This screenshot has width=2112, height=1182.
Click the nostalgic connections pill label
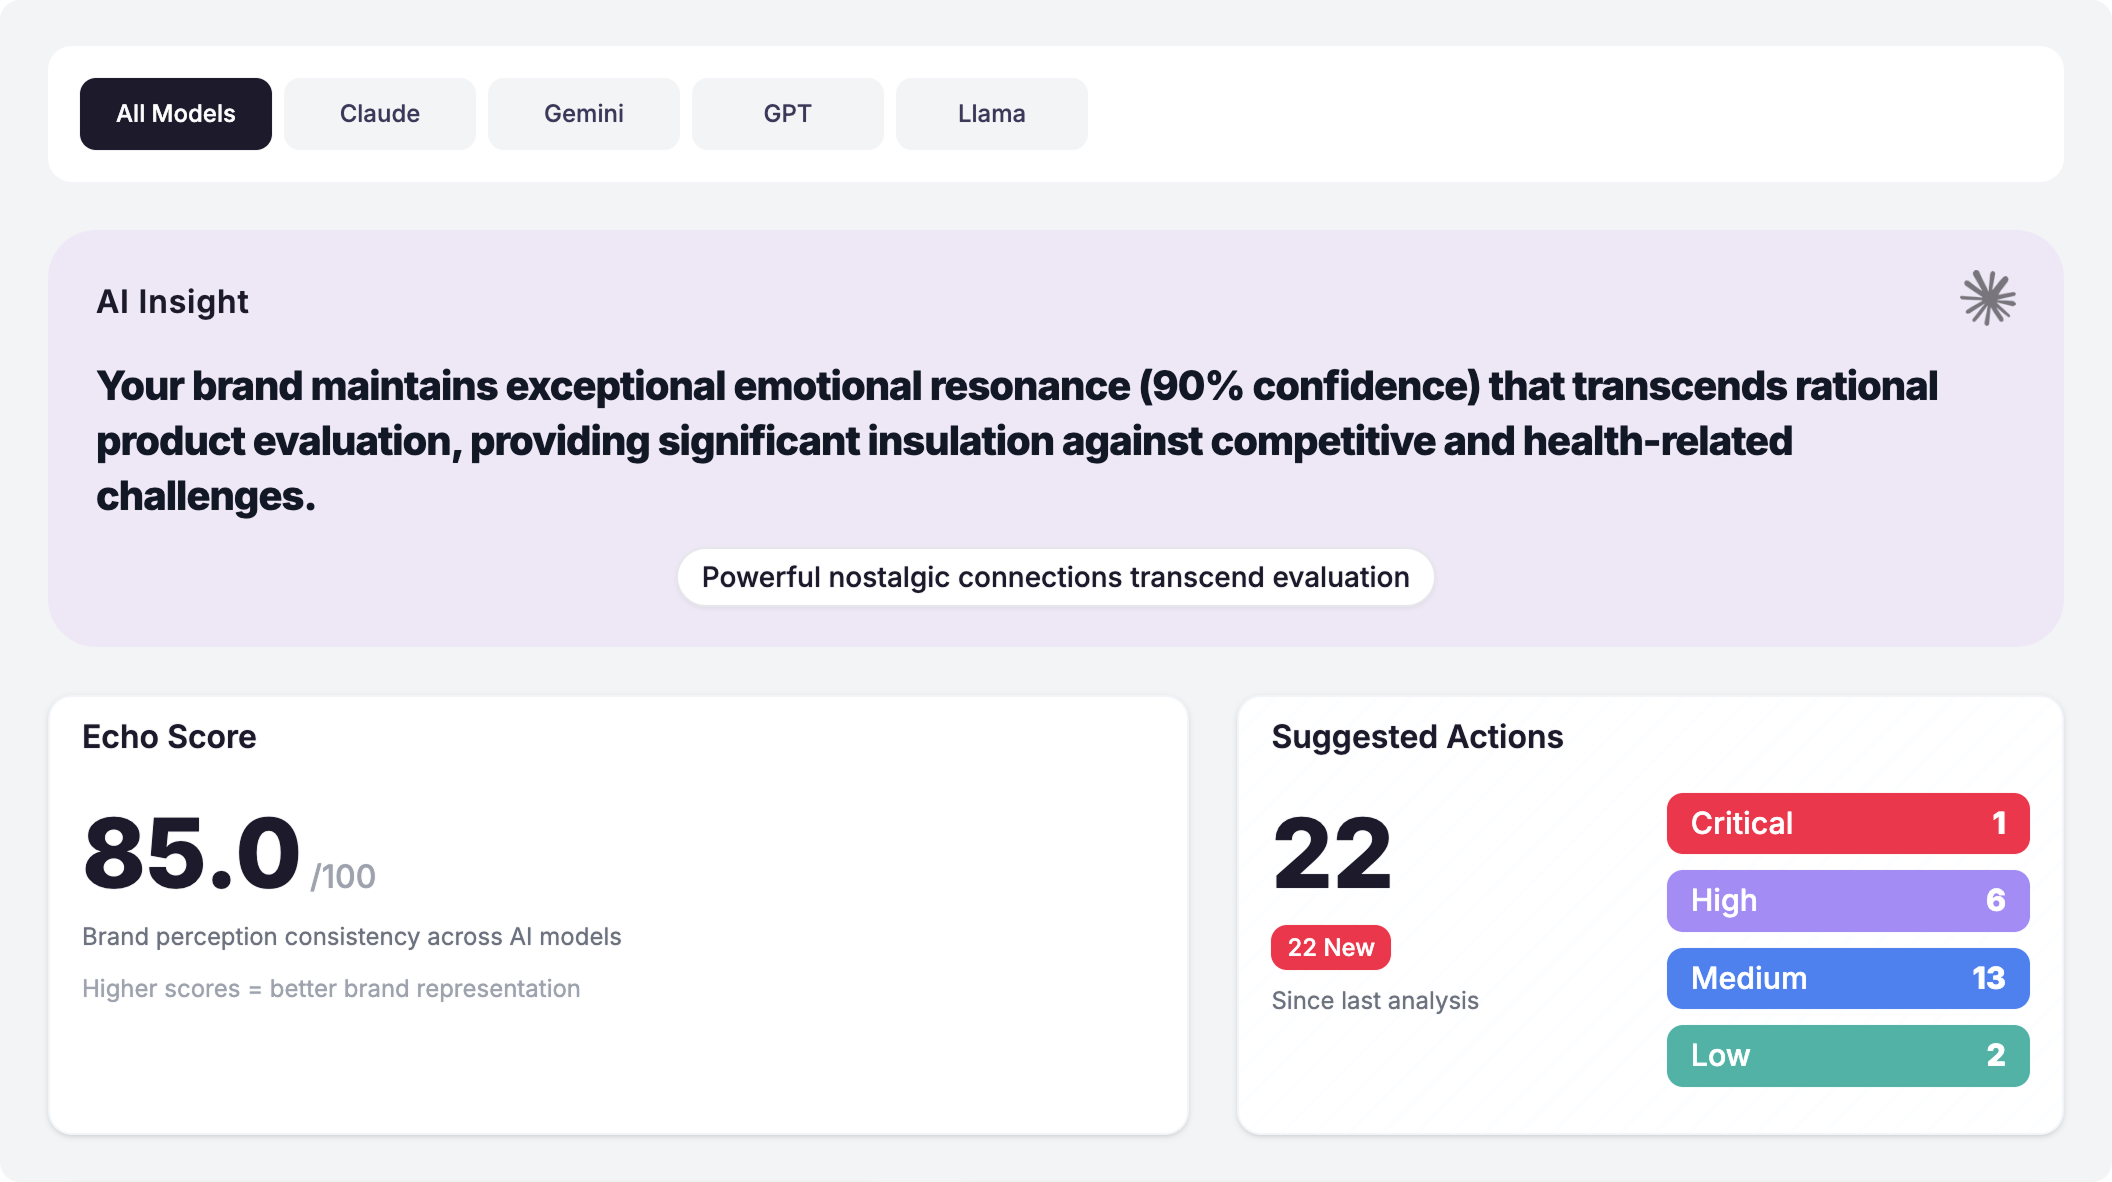(1055, 577)
